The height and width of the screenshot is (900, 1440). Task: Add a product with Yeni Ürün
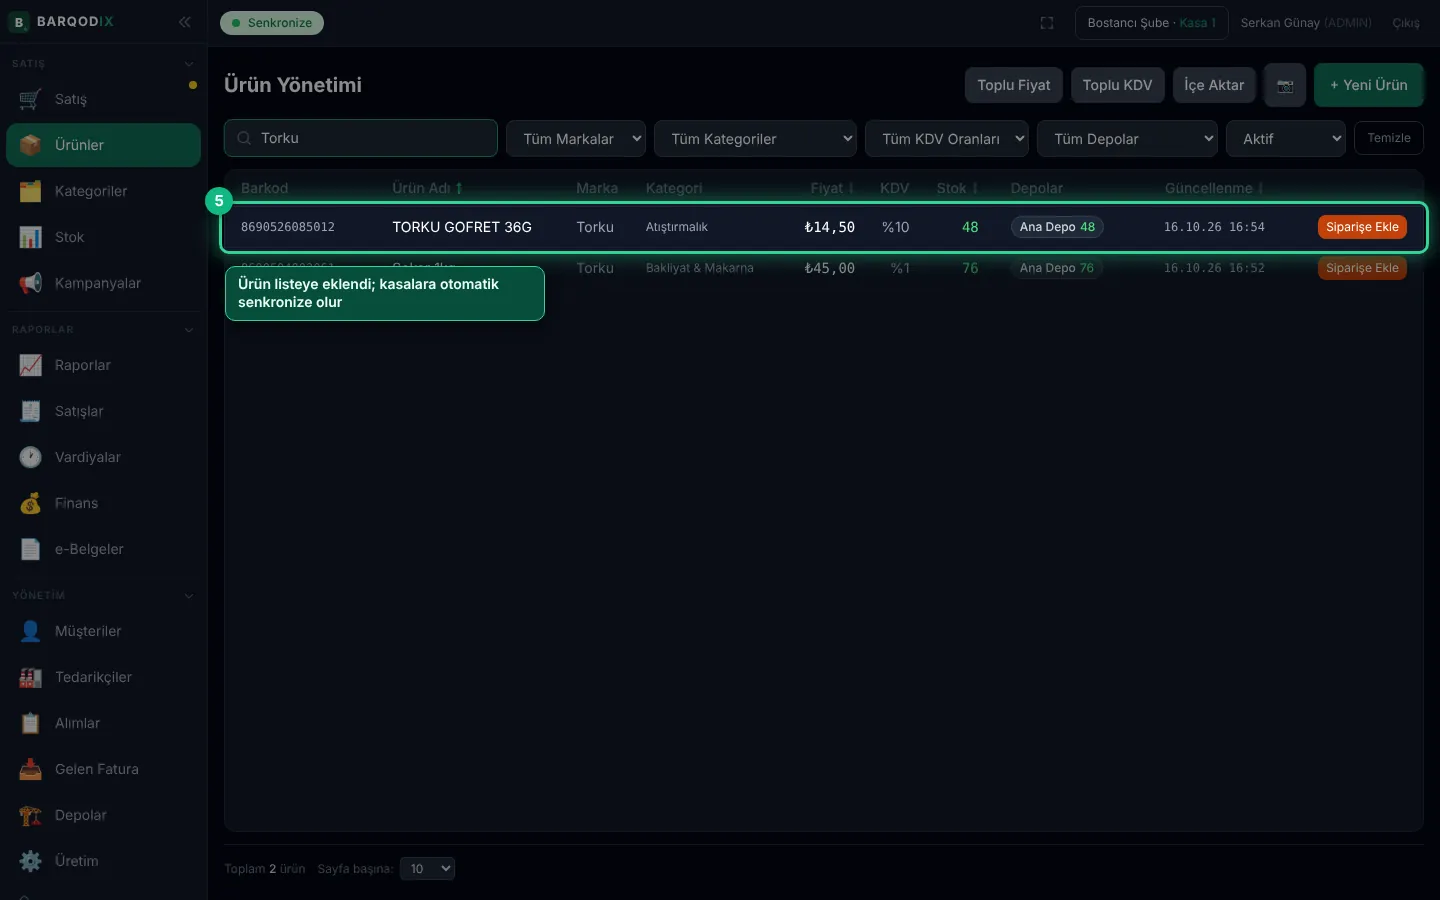[1369, 85]
